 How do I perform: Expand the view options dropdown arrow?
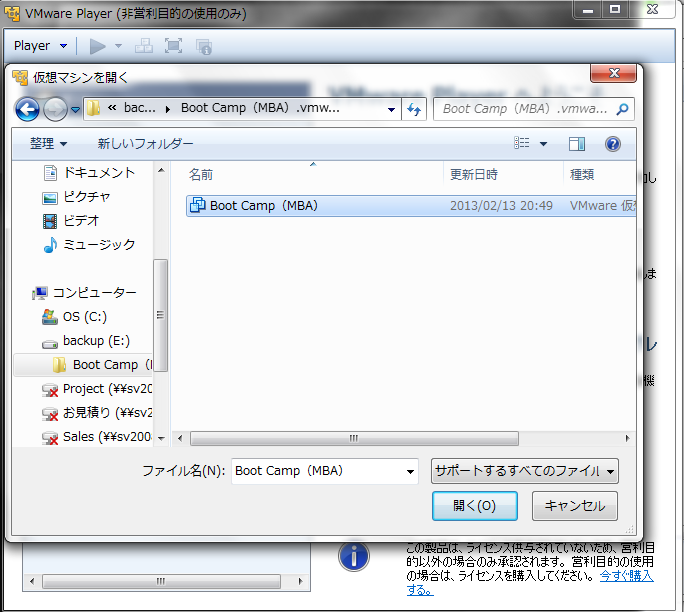[x=543, y=144]
